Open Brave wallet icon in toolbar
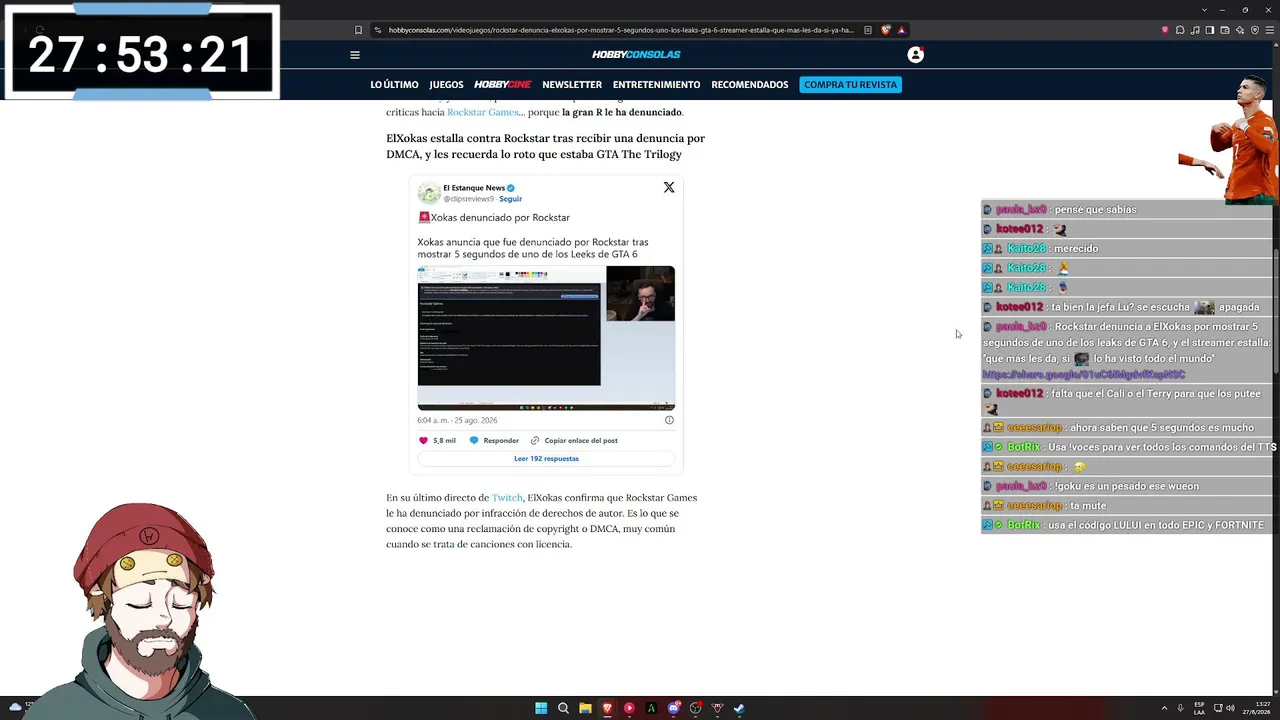Screen dimensions: 1280x720 pyautogui.click(x=1225, y=30)
